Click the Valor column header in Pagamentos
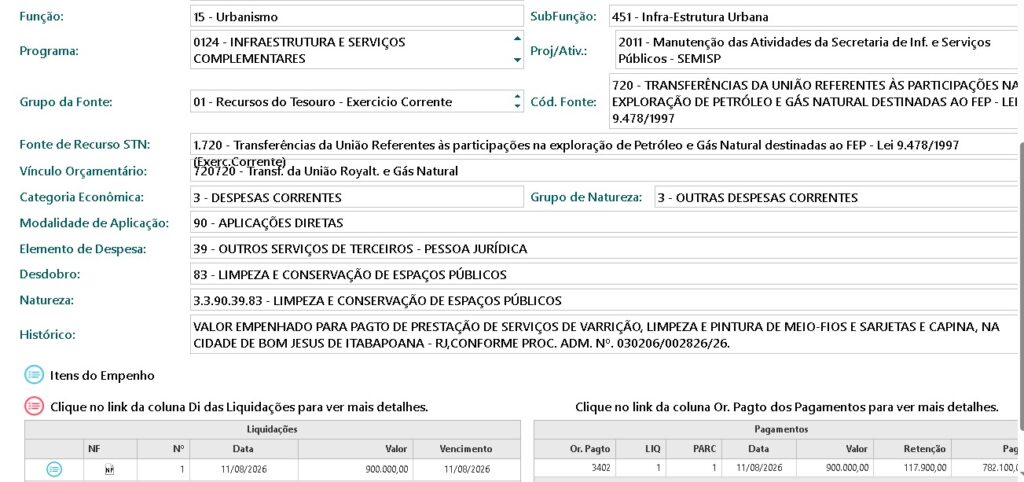The height and width of the screenshot is (482, 1024). 835,449
